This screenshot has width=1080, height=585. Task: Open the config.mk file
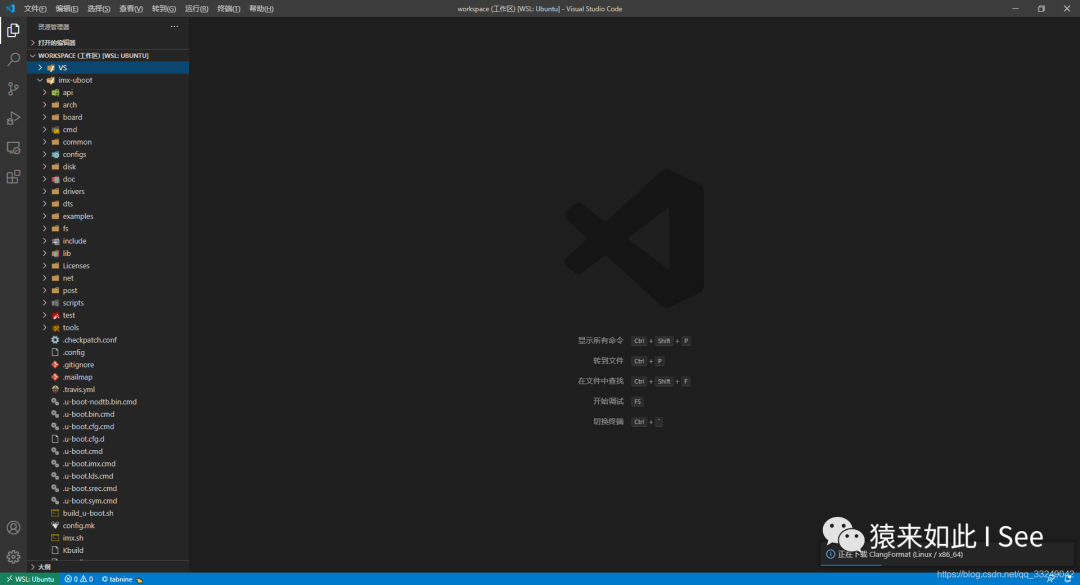108,526
